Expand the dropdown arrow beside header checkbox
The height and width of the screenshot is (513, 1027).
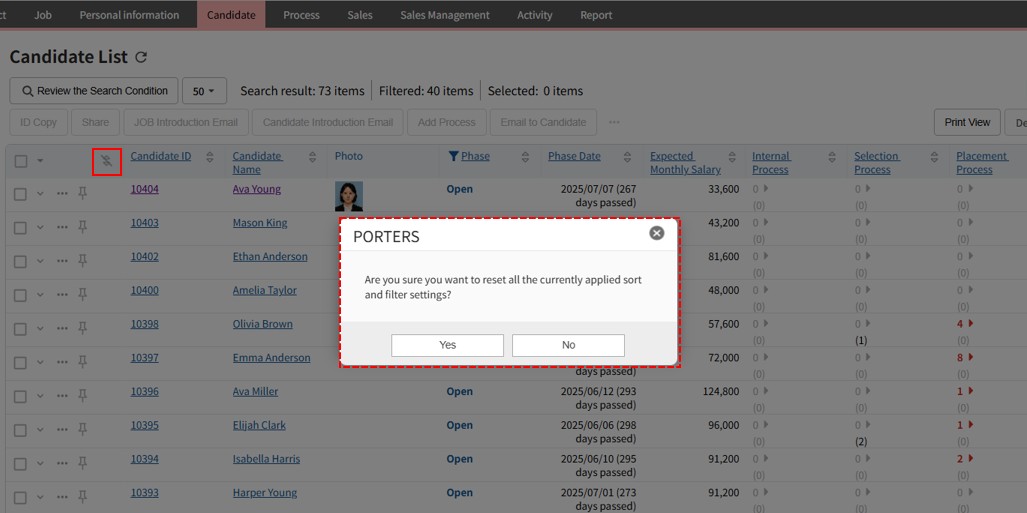tap(40, 161)
